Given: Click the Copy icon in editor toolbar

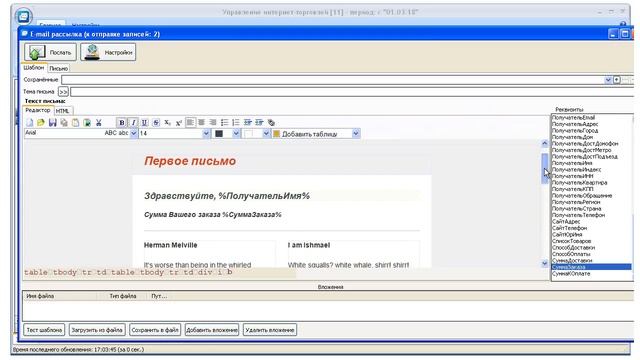Looking at the screenshot, I should 64,122.
